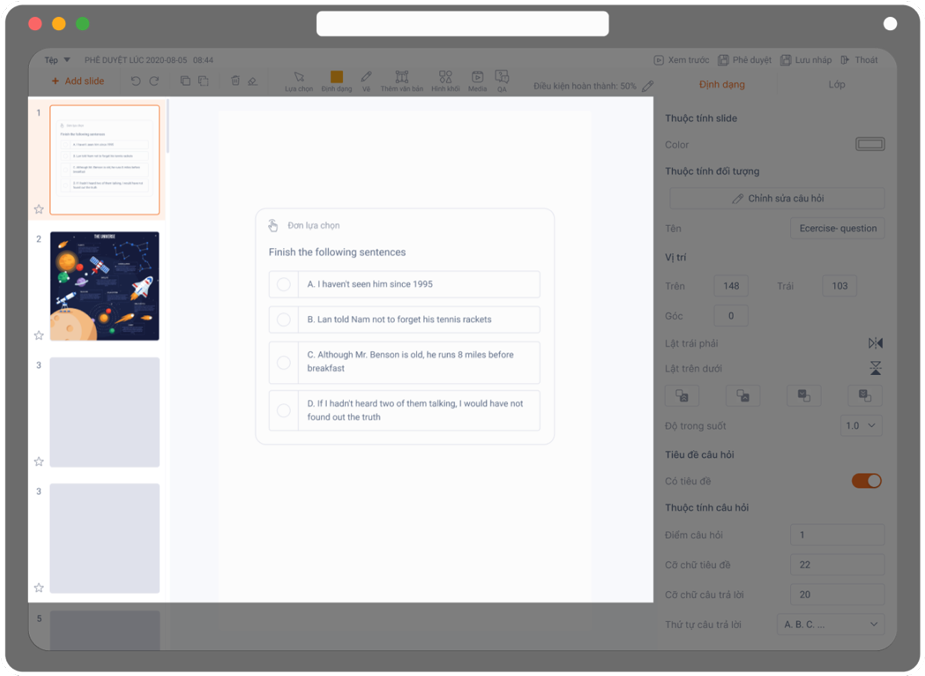Flip object horizontally with Lật trái phải icon
Image resolution: width=925 pixels, height=676 pixels.
(875, 343)
